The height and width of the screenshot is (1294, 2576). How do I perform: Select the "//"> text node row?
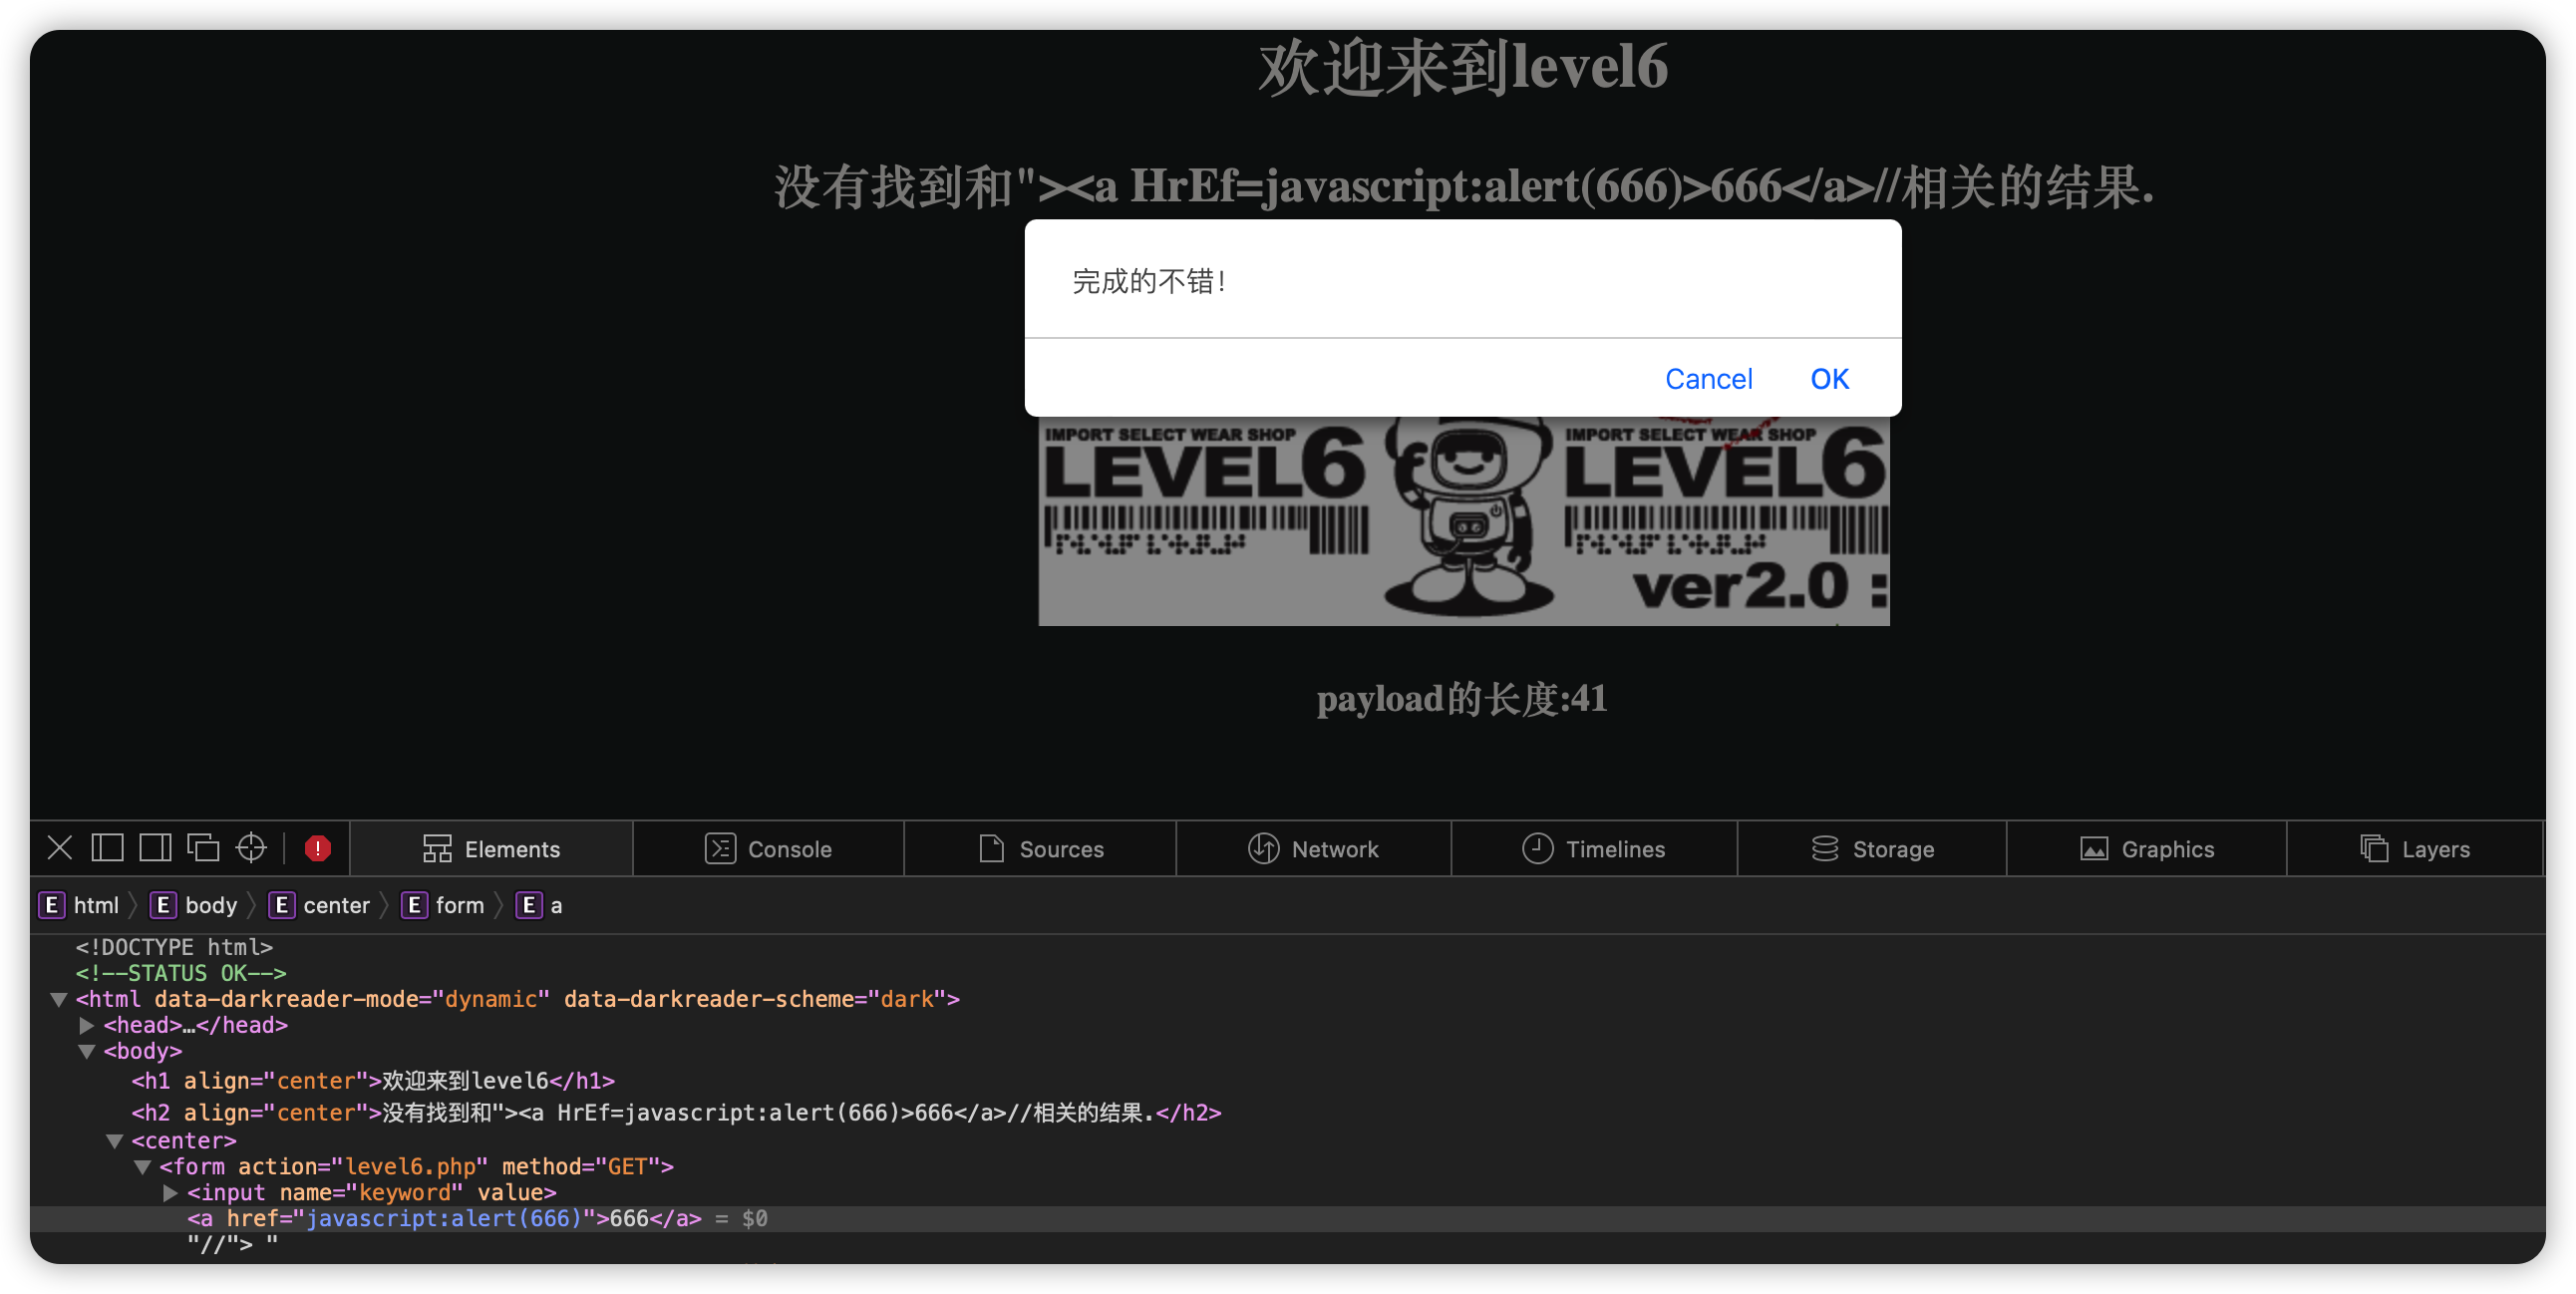(x=232, y=1245)
